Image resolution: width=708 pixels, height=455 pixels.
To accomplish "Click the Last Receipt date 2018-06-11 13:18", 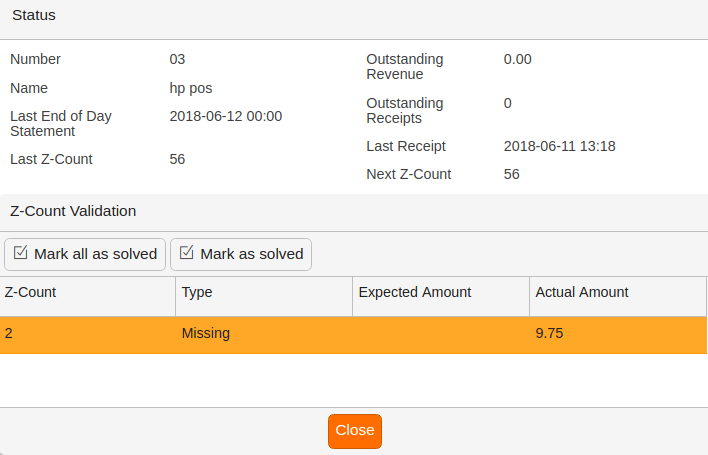I will (x=559, y=146).
